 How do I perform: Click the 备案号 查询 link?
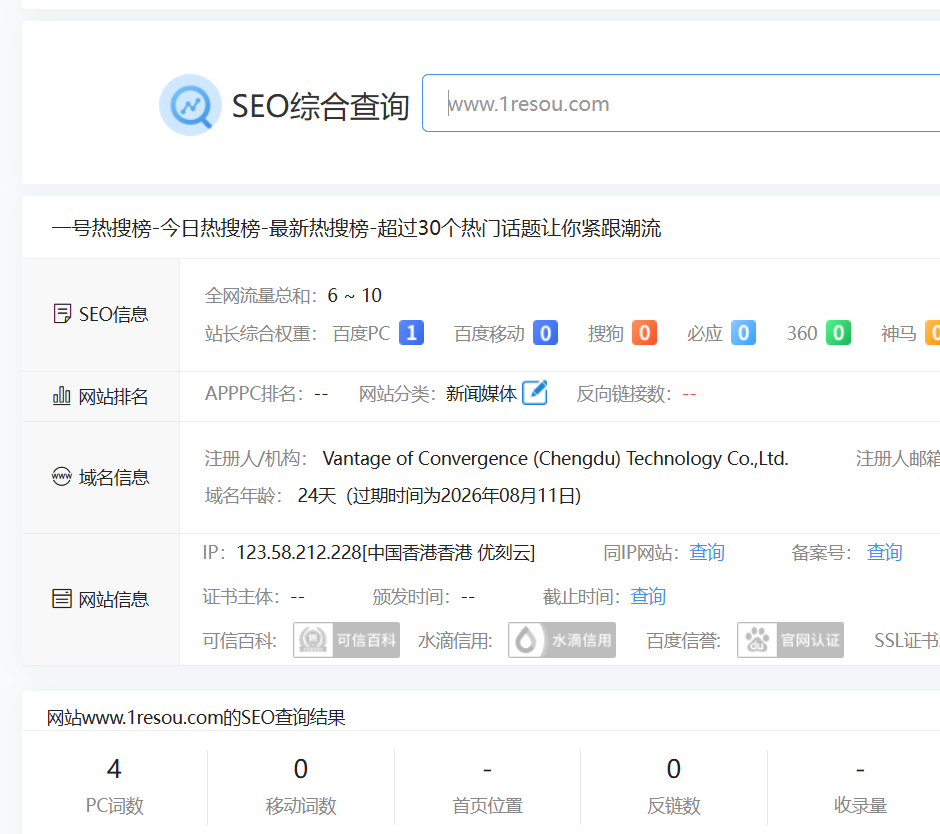(x=884, y=552)
